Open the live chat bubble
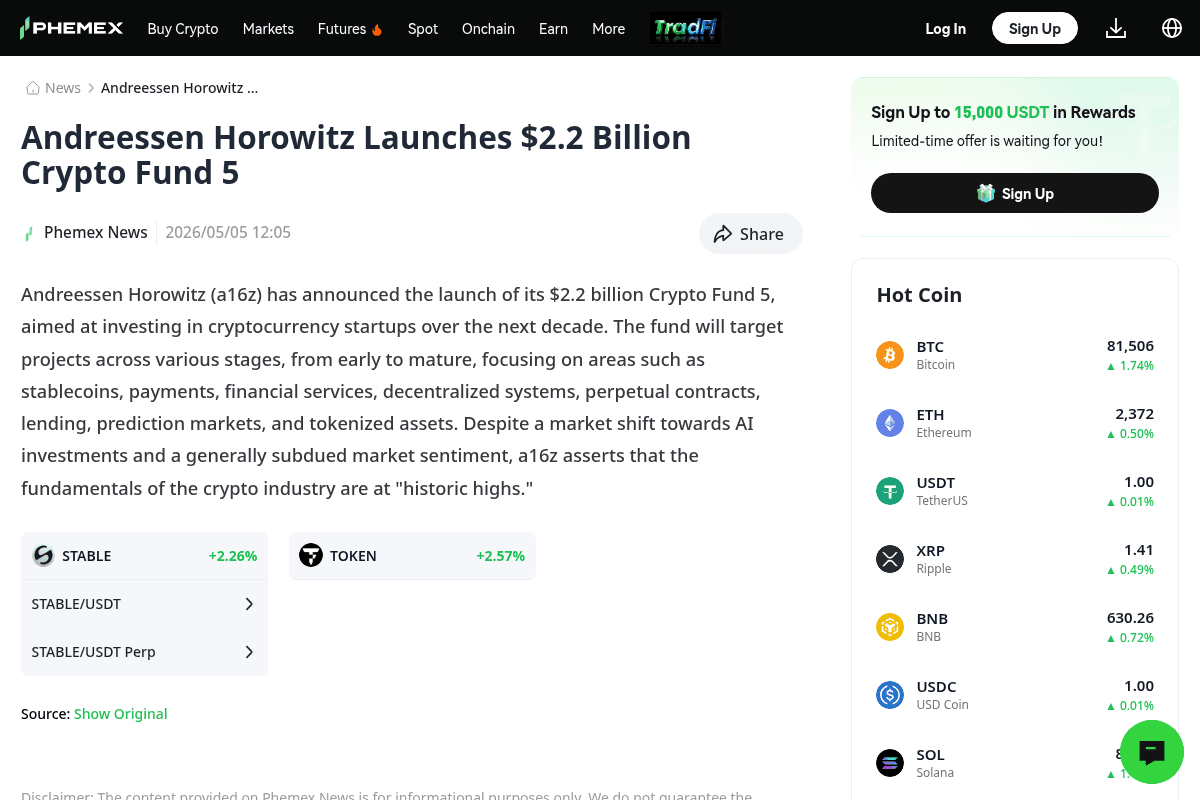Image resolution: width=1200 pixels, height=800 pixels. [1152, 752]
